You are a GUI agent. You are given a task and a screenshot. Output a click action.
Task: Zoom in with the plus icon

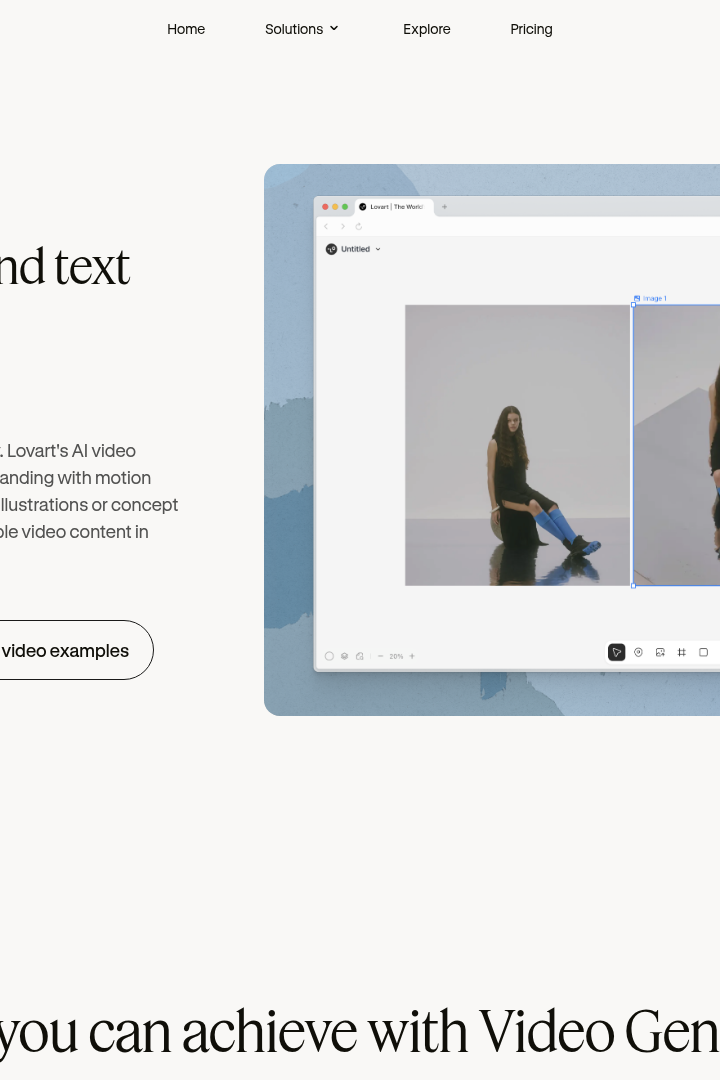coord(412,656)
